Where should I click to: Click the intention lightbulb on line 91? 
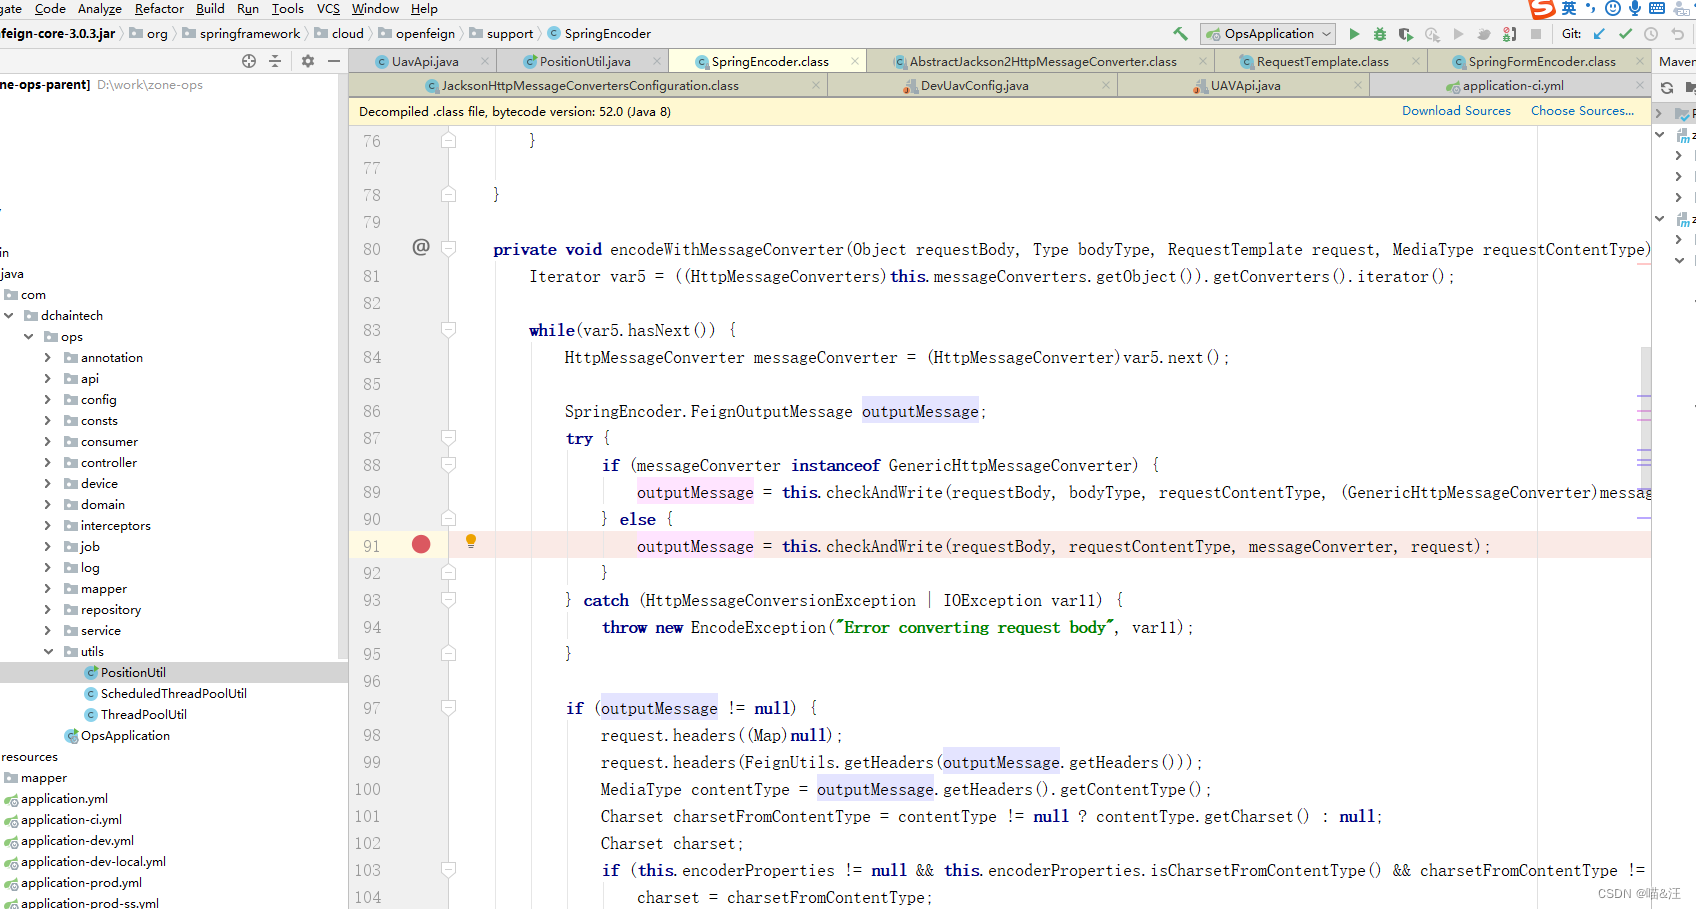[x=471, y=541]
